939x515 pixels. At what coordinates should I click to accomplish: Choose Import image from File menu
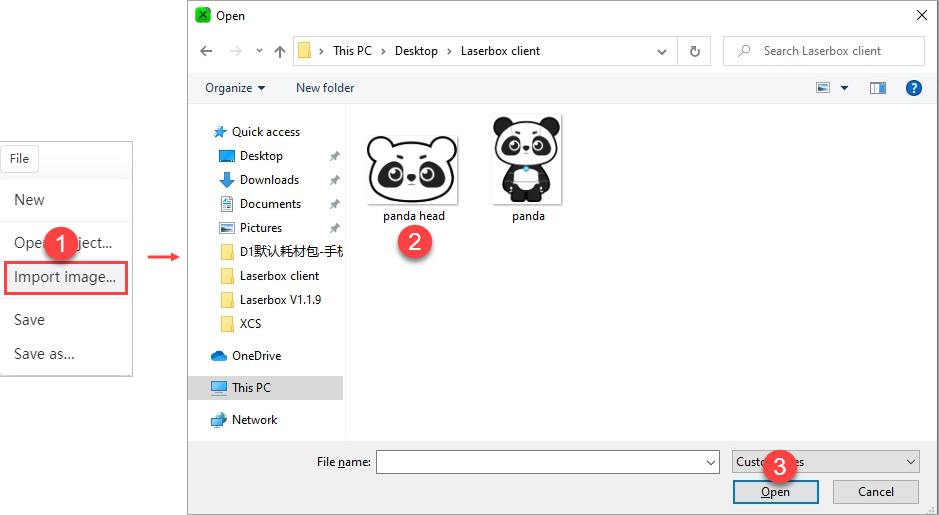tap(65, 277)
